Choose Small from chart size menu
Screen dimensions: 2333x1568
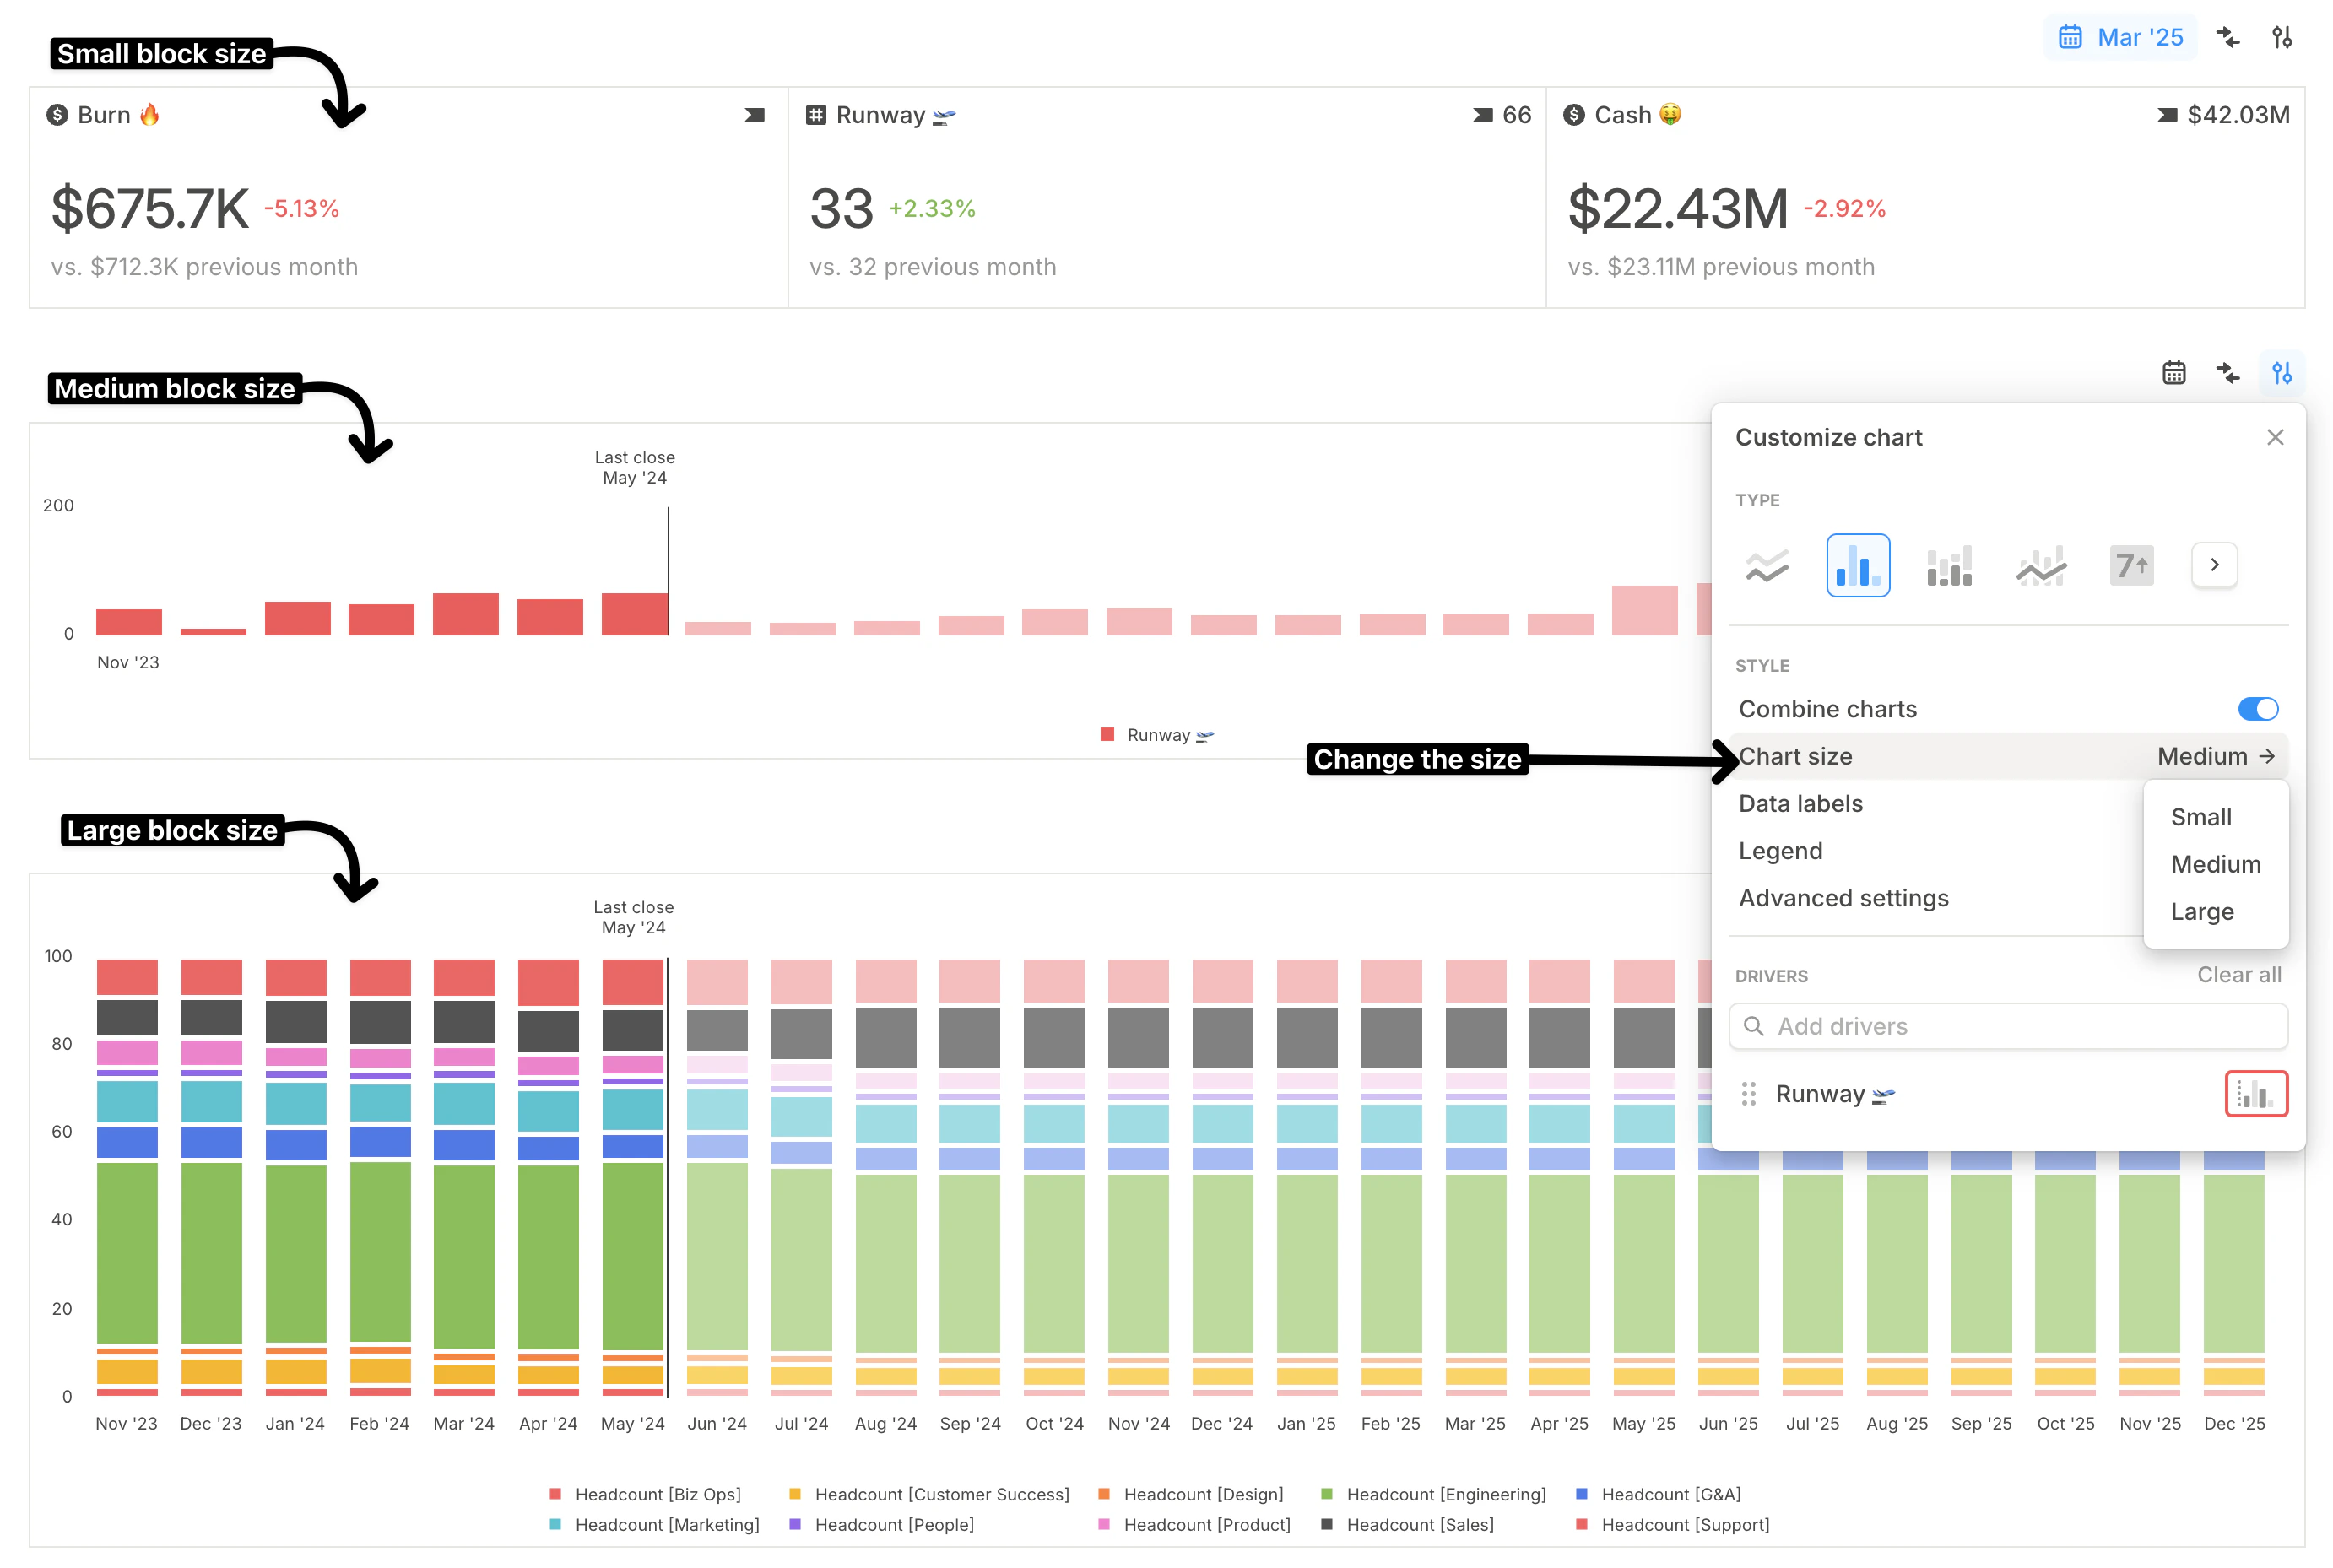2200,817
